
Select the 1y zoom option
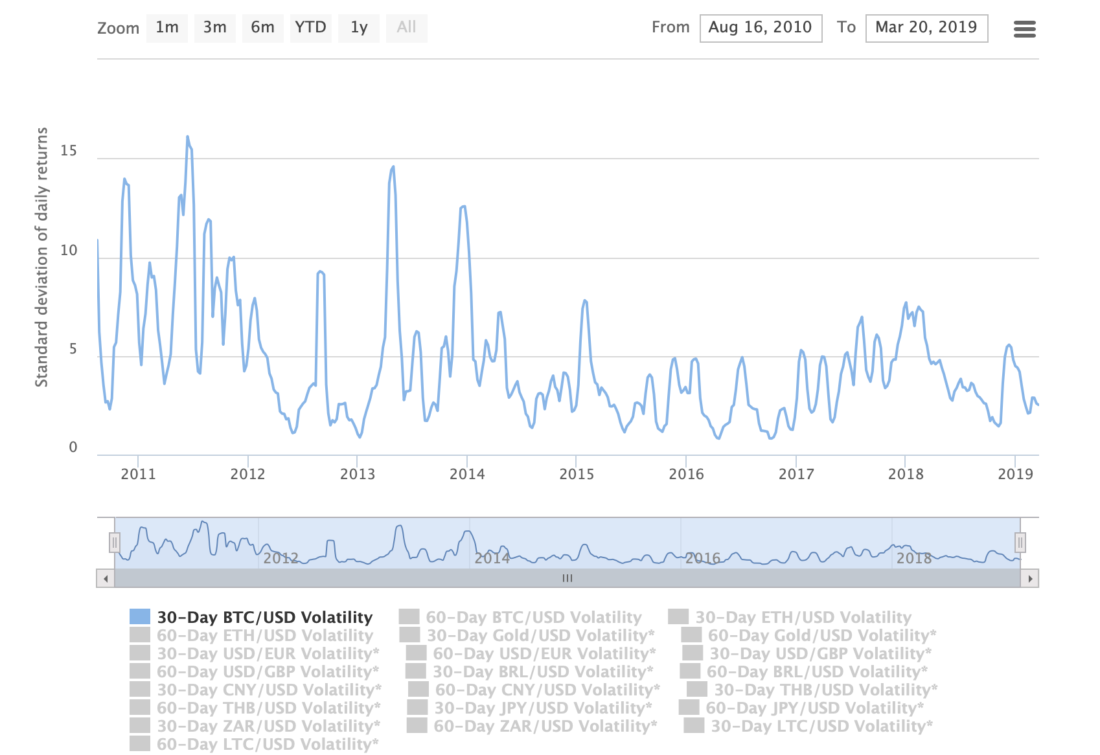[x=358, y=28]
